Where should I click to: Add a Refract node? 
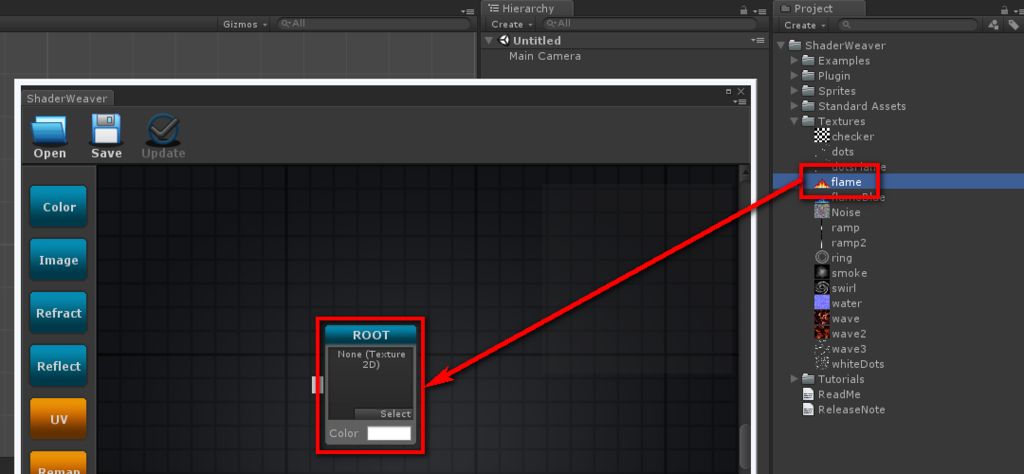pos(58,313)
